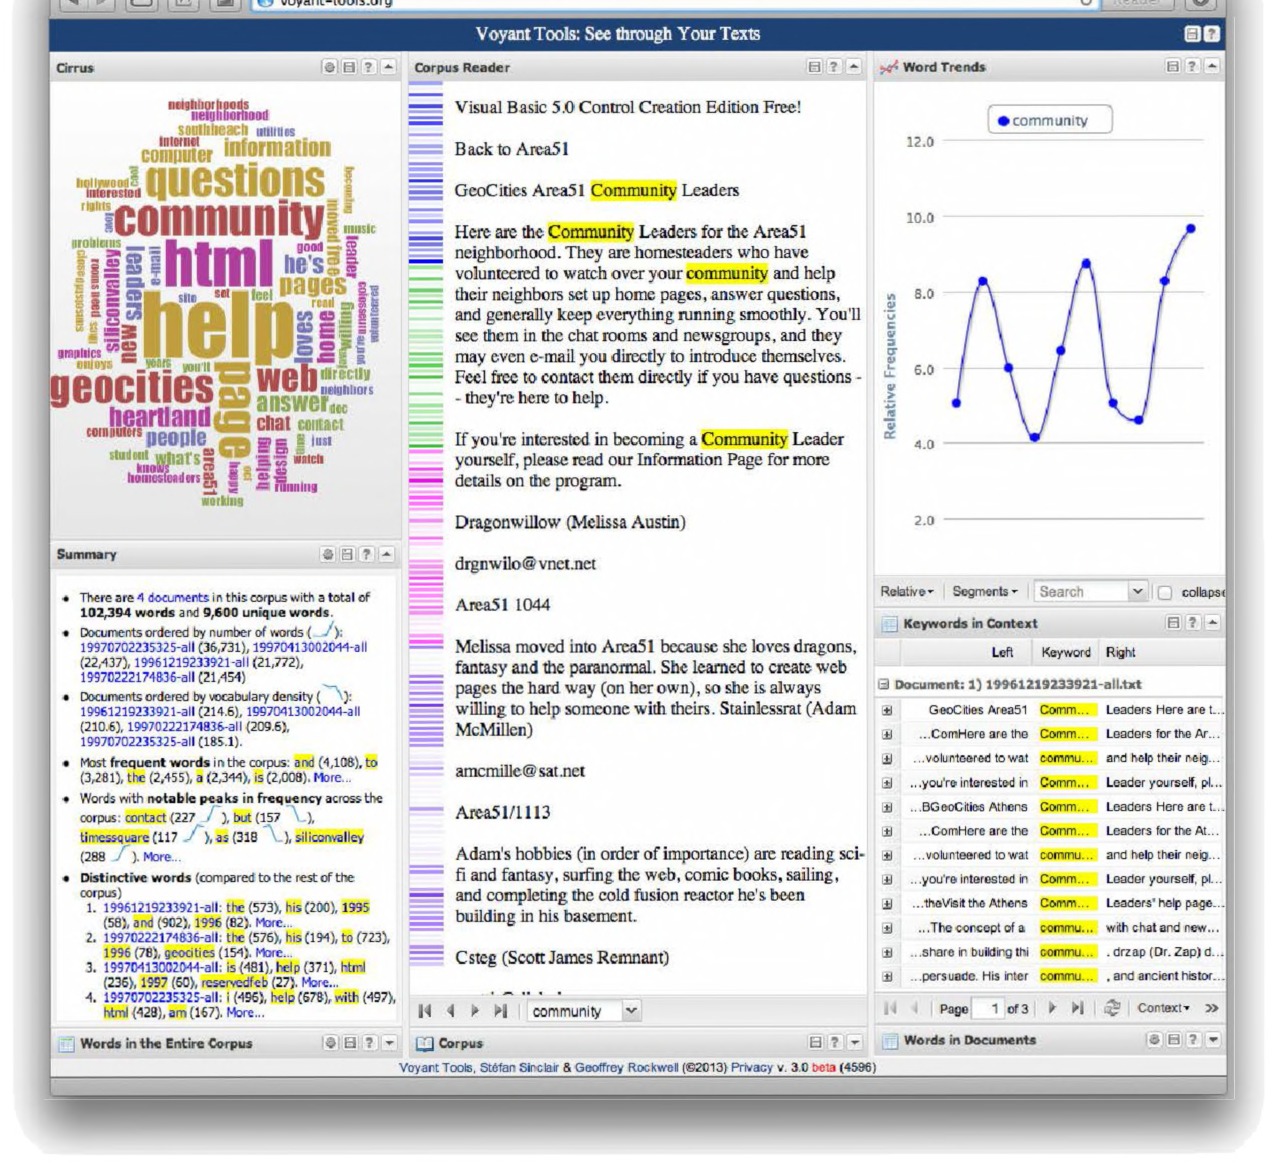Collapse the Word Trends panel

(x=1212, y=67)
